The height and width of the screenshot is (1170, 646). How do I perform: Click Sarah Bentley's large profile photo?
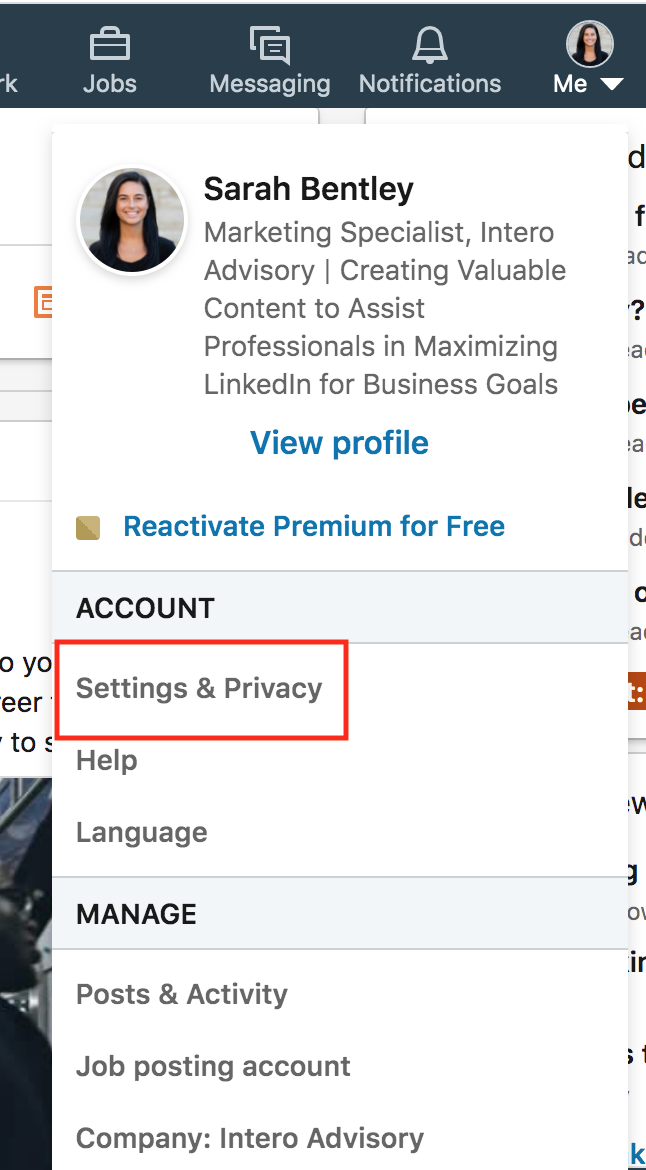coord(132,220)
